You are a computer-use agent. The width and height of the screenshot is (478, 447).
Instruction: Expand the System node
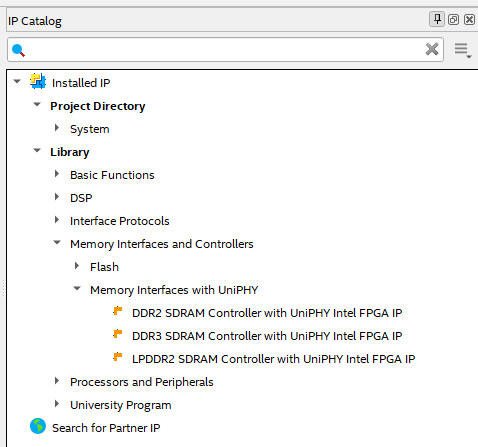coord(57,128)
